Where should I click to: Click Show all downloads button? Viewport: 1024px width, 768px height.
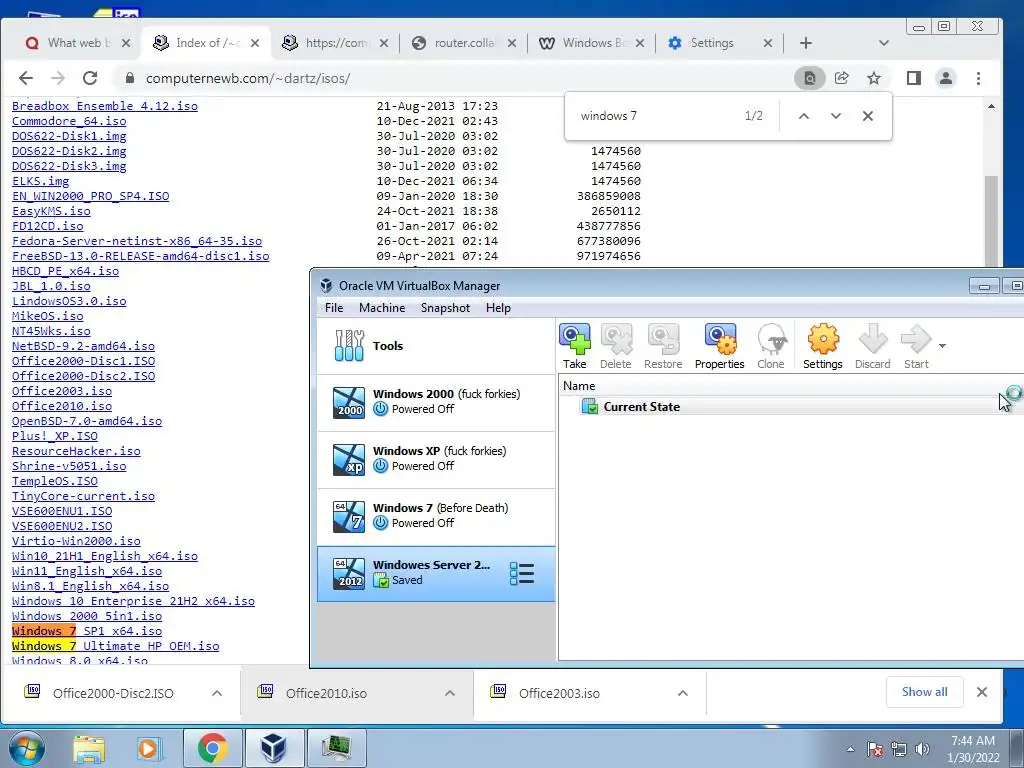[925, 692]
